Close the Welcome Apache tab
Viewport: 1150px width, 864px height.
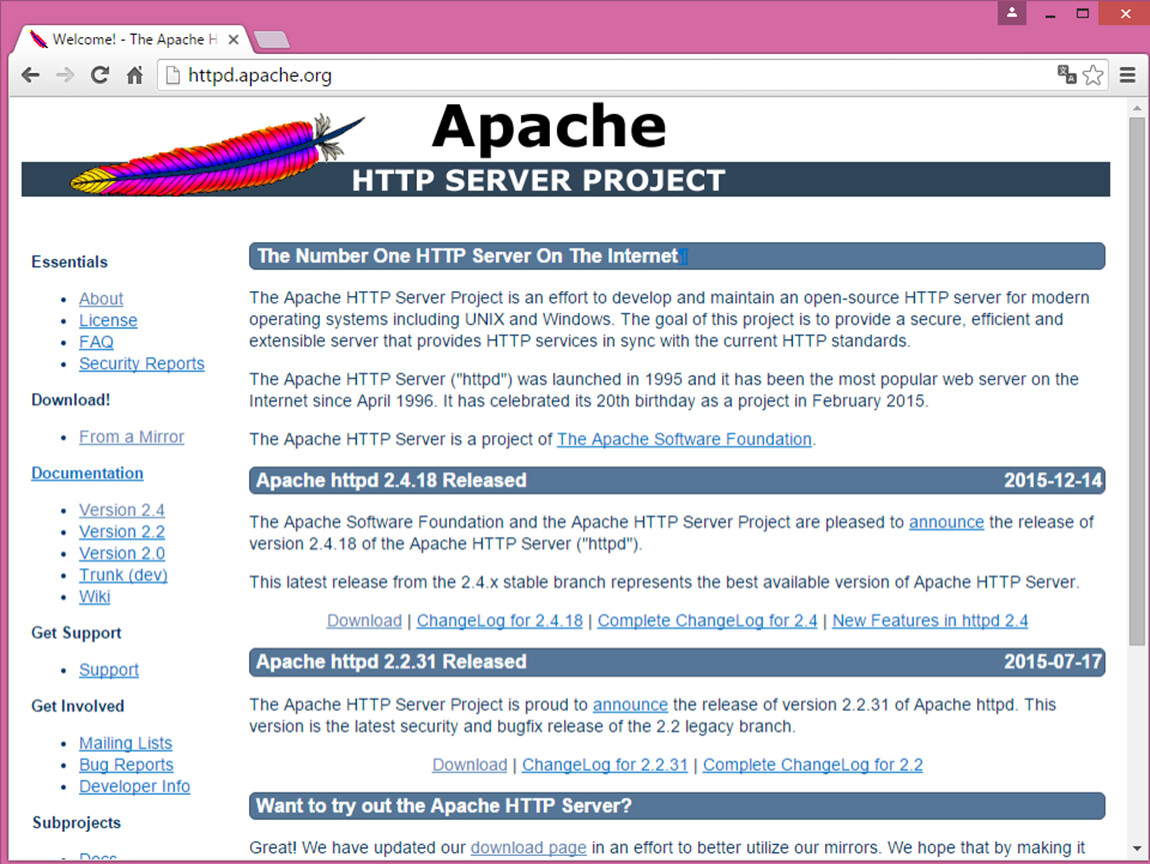point(234,40)
